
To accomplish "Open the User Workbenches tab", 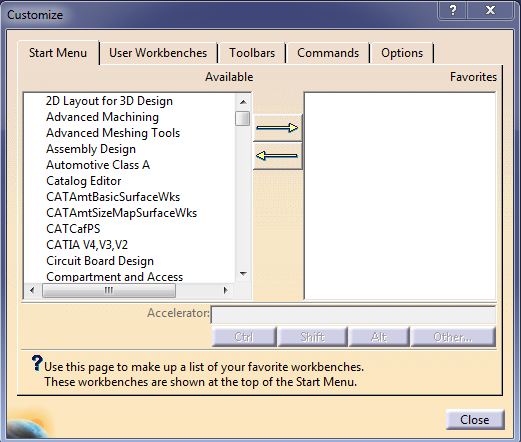I will tap(158, 53).
